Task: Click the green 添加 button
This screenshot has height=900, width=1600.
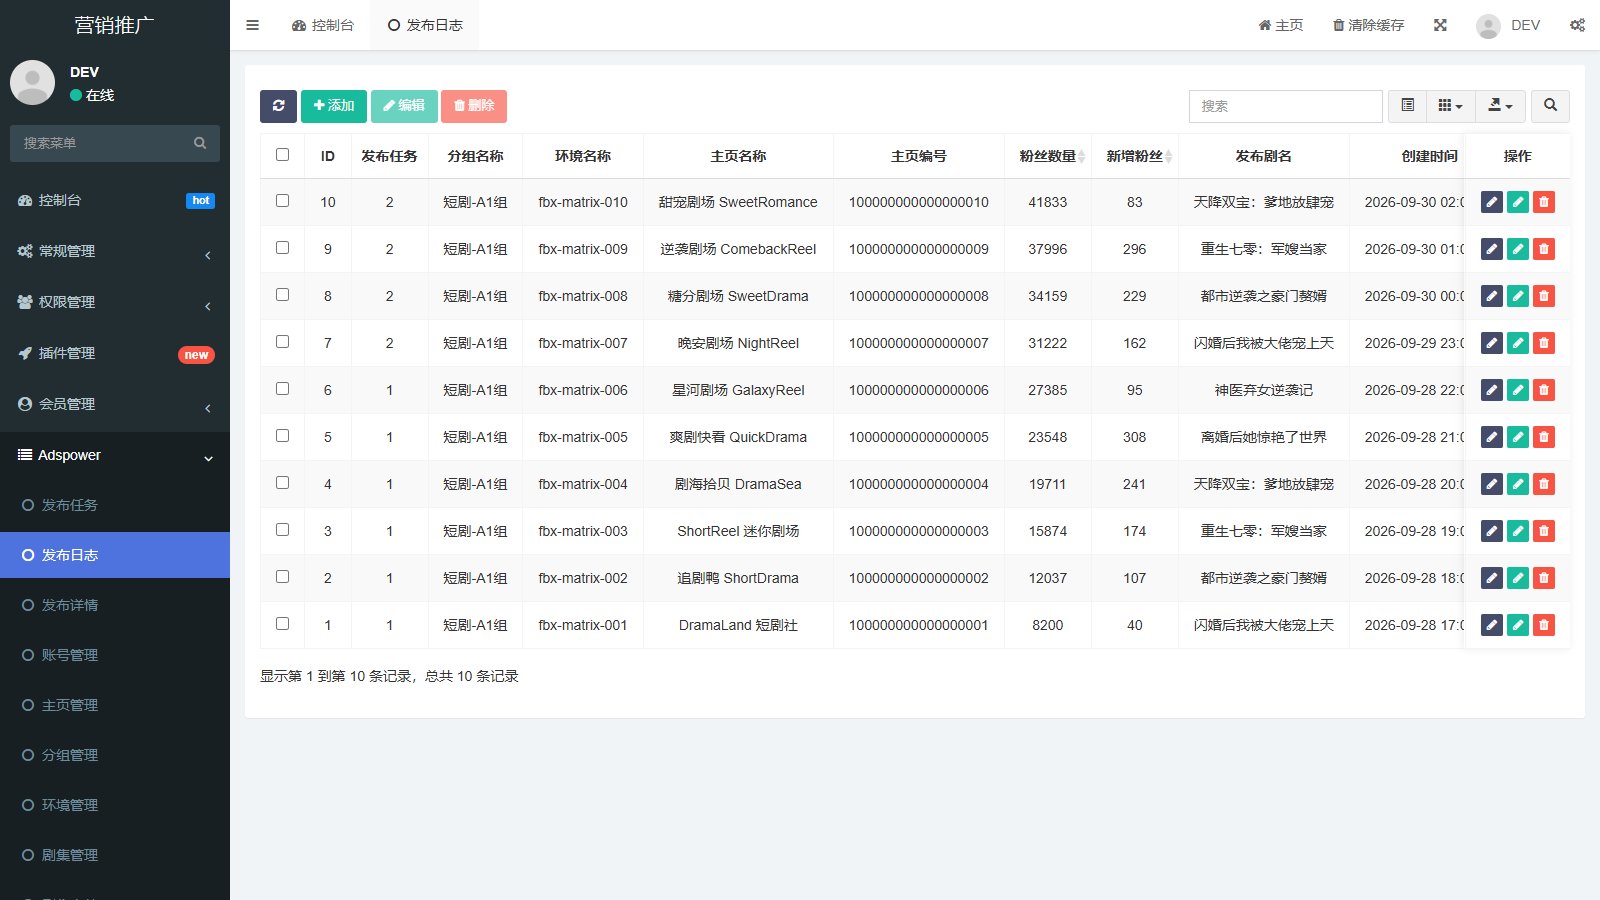Action: click(334, 106)
